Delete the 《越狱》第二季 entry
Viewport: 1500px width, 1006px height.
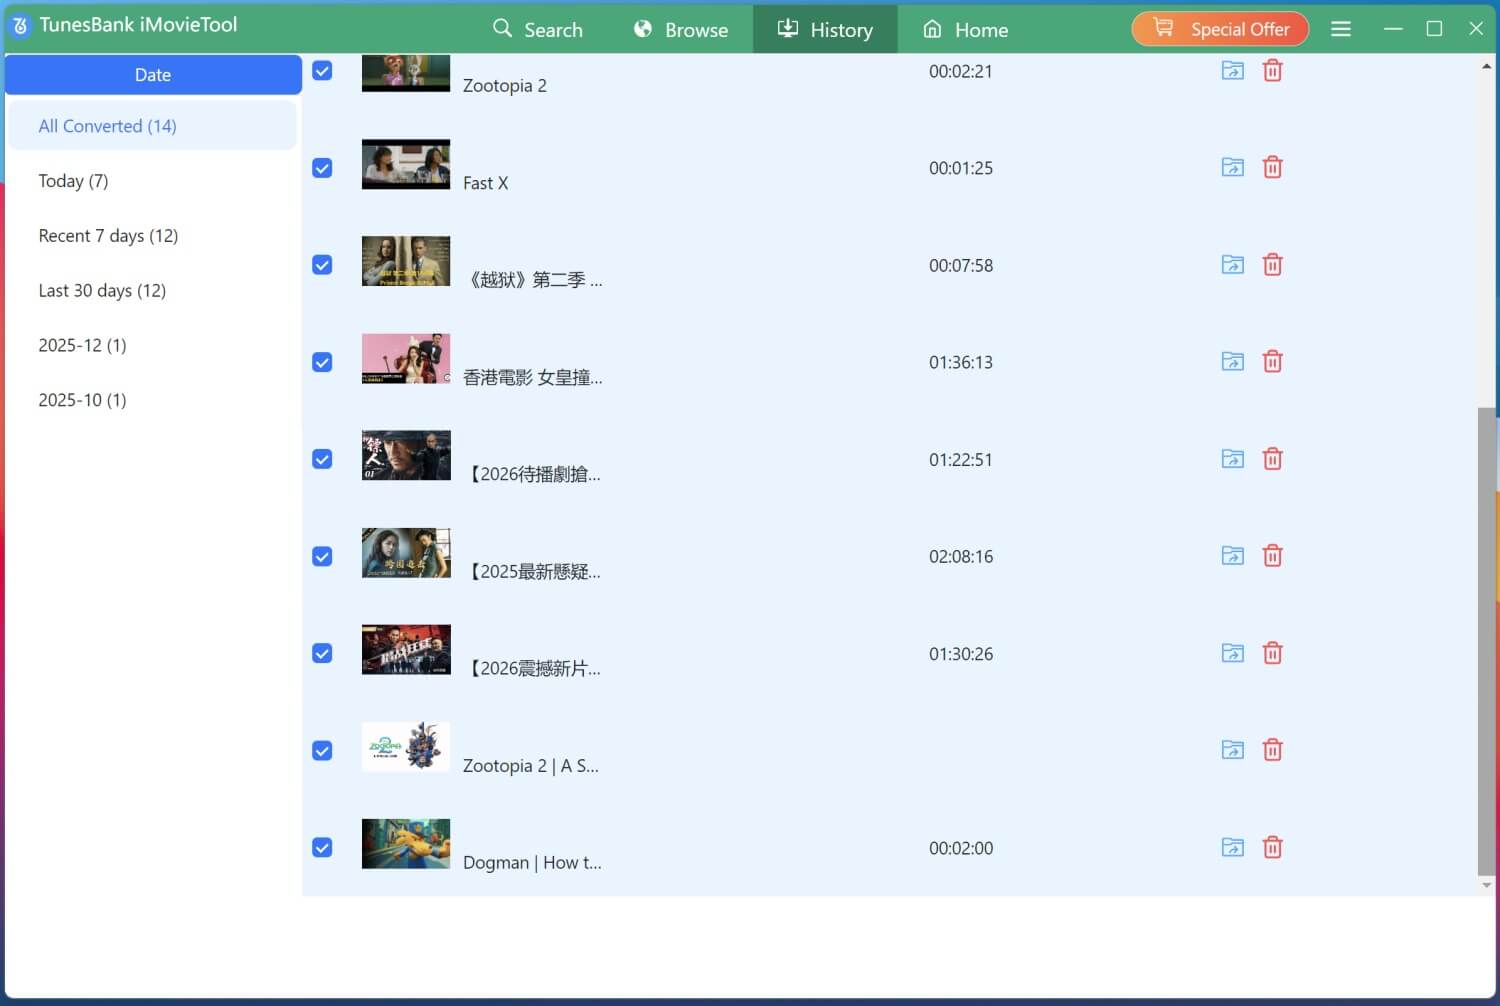coord(1272,265)
